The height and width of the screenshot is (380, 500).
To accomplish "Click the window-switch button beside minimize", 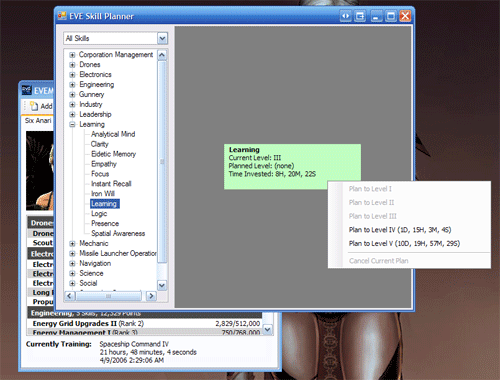I will pyautogui.click(x=360, y=16).
